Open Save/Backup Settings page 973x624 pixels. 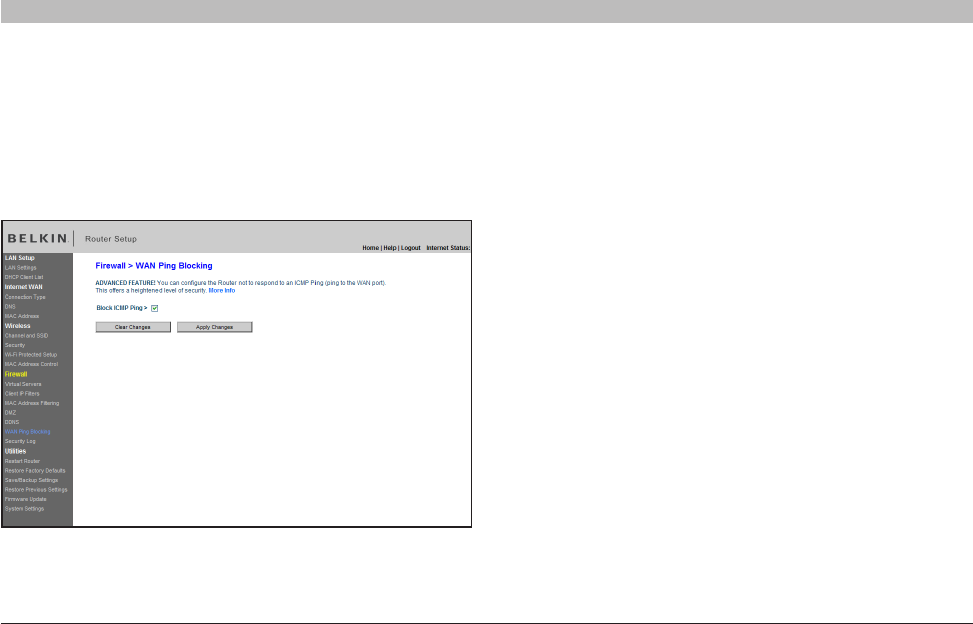tap(32, 480)
